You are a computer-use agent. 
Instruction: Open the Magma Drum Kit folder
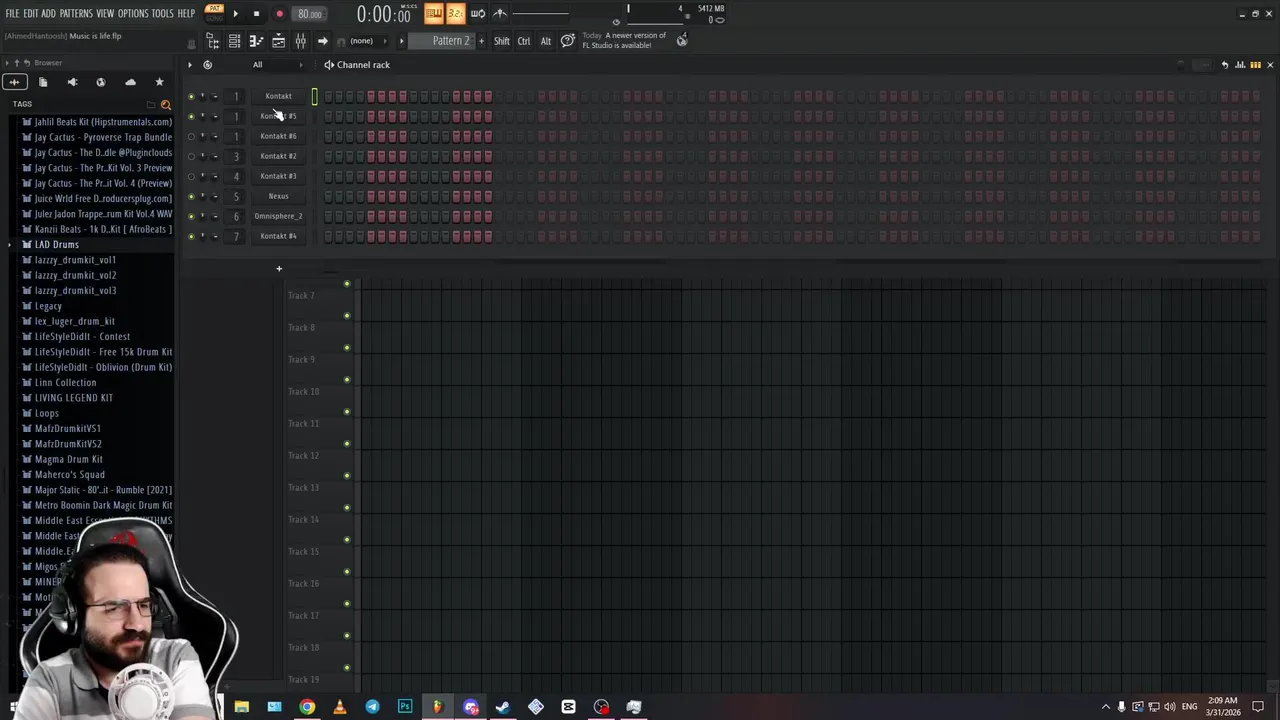(69, 459)
